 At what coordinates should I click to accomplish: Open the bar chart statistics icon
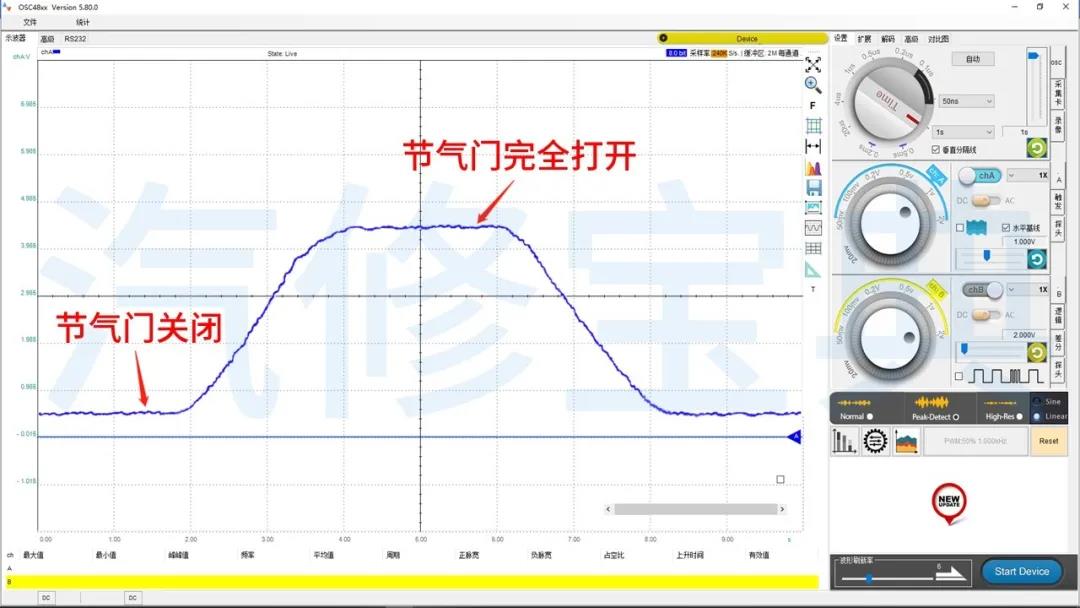[844, 441]
